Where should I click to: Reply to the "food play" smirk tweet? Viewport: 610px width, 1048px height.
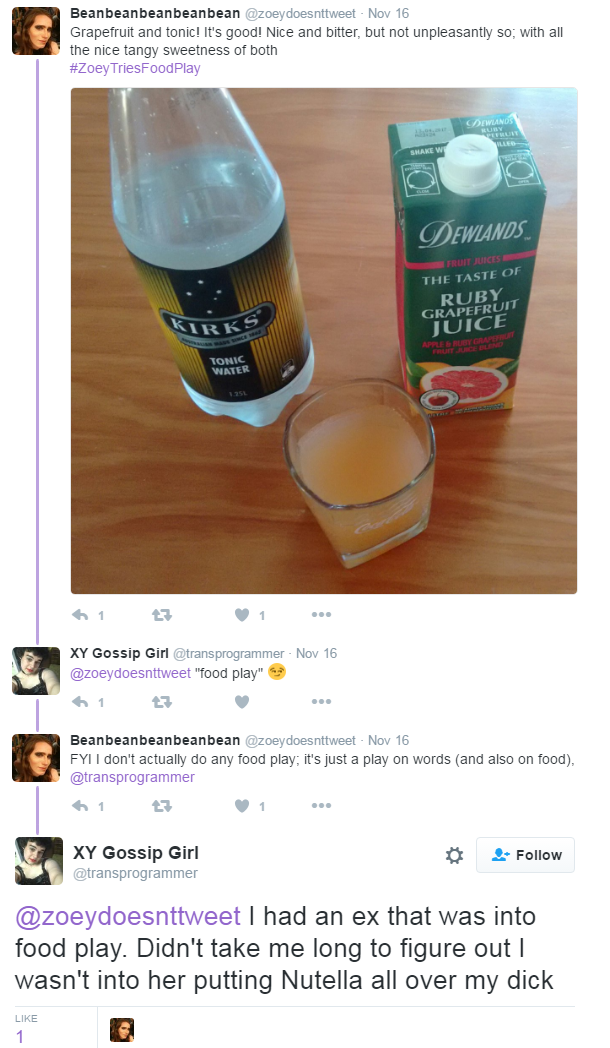point(80,702)
